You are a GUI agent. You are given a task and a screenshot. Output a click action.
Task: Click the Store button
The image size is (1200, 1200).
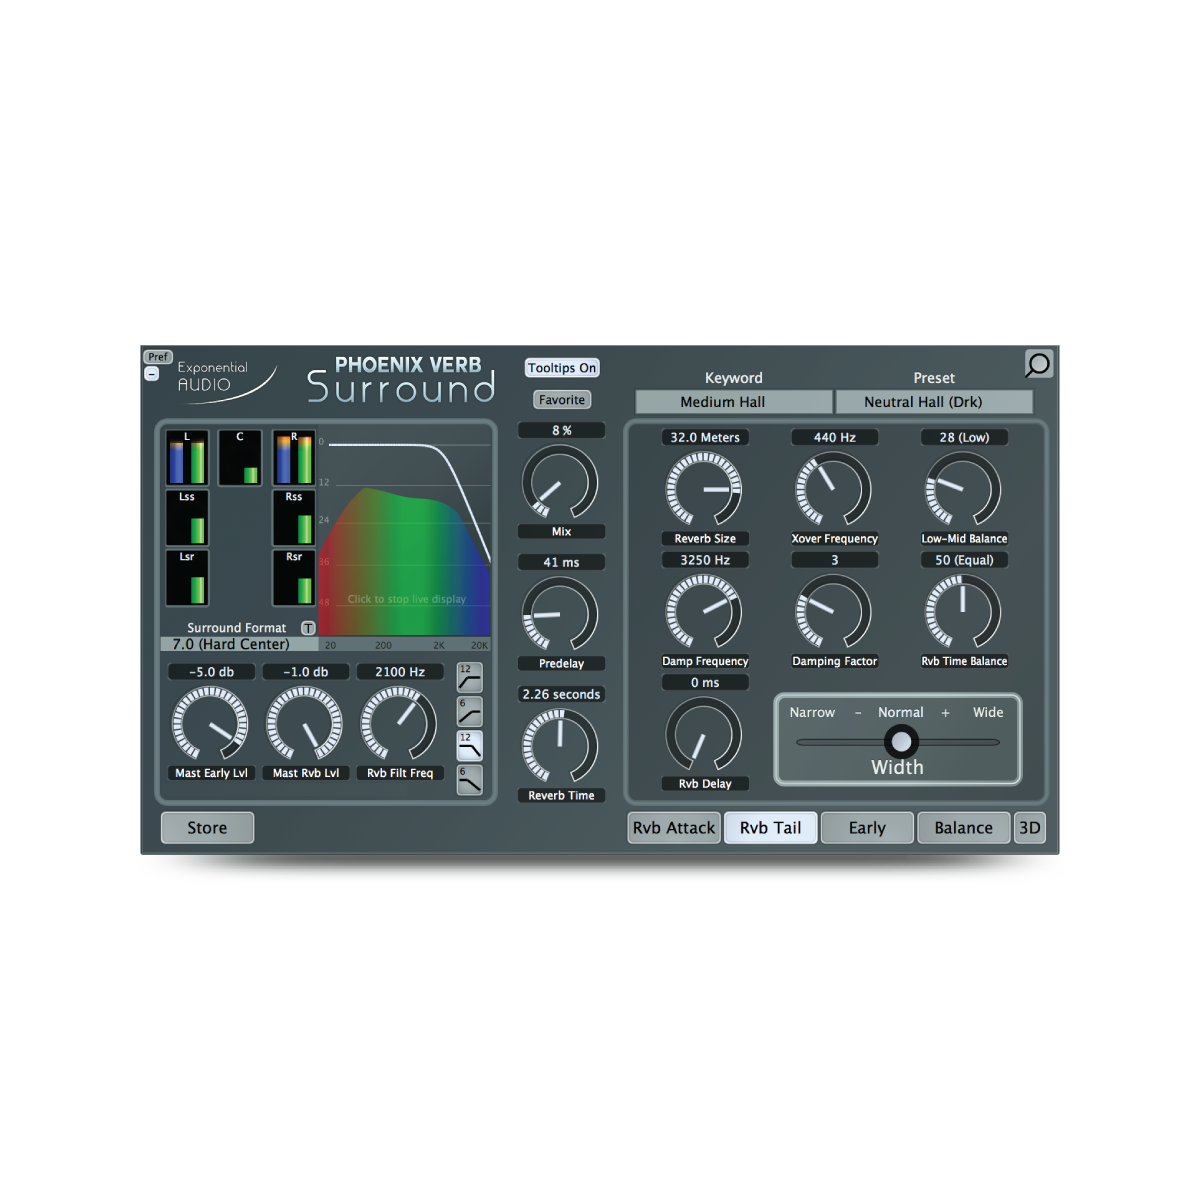tap(207, 828)
